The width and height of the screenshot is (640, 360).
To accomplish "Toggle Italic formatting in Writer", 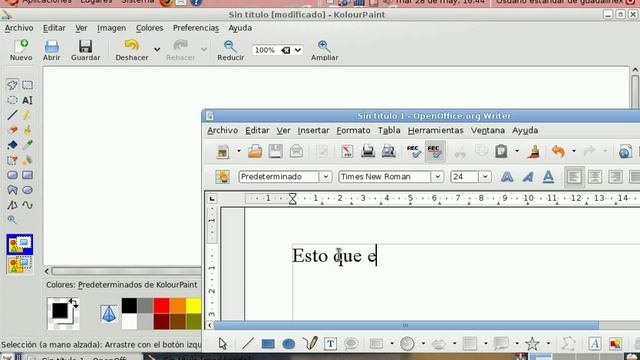I will point(528,177).
